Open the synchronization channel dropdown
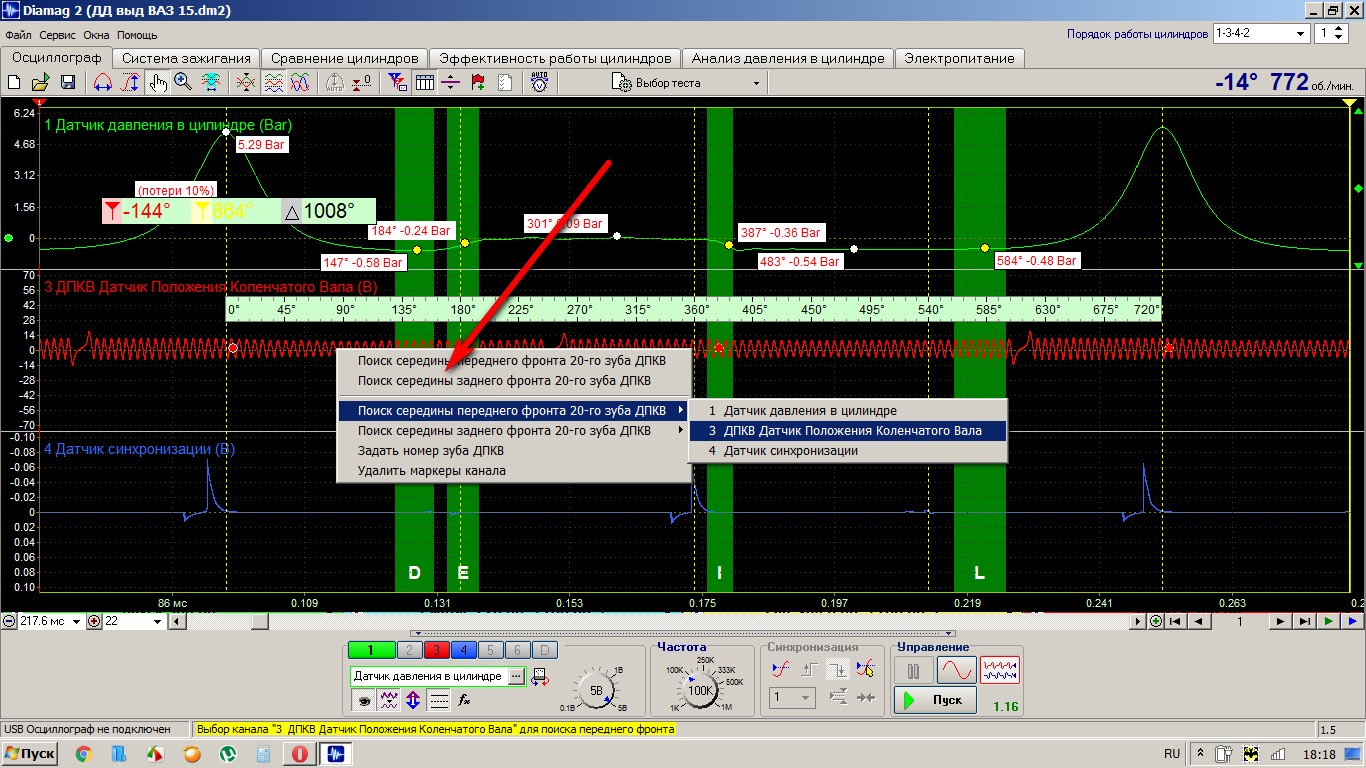This screenshot has height=768, width=1366. pos(794,697)
